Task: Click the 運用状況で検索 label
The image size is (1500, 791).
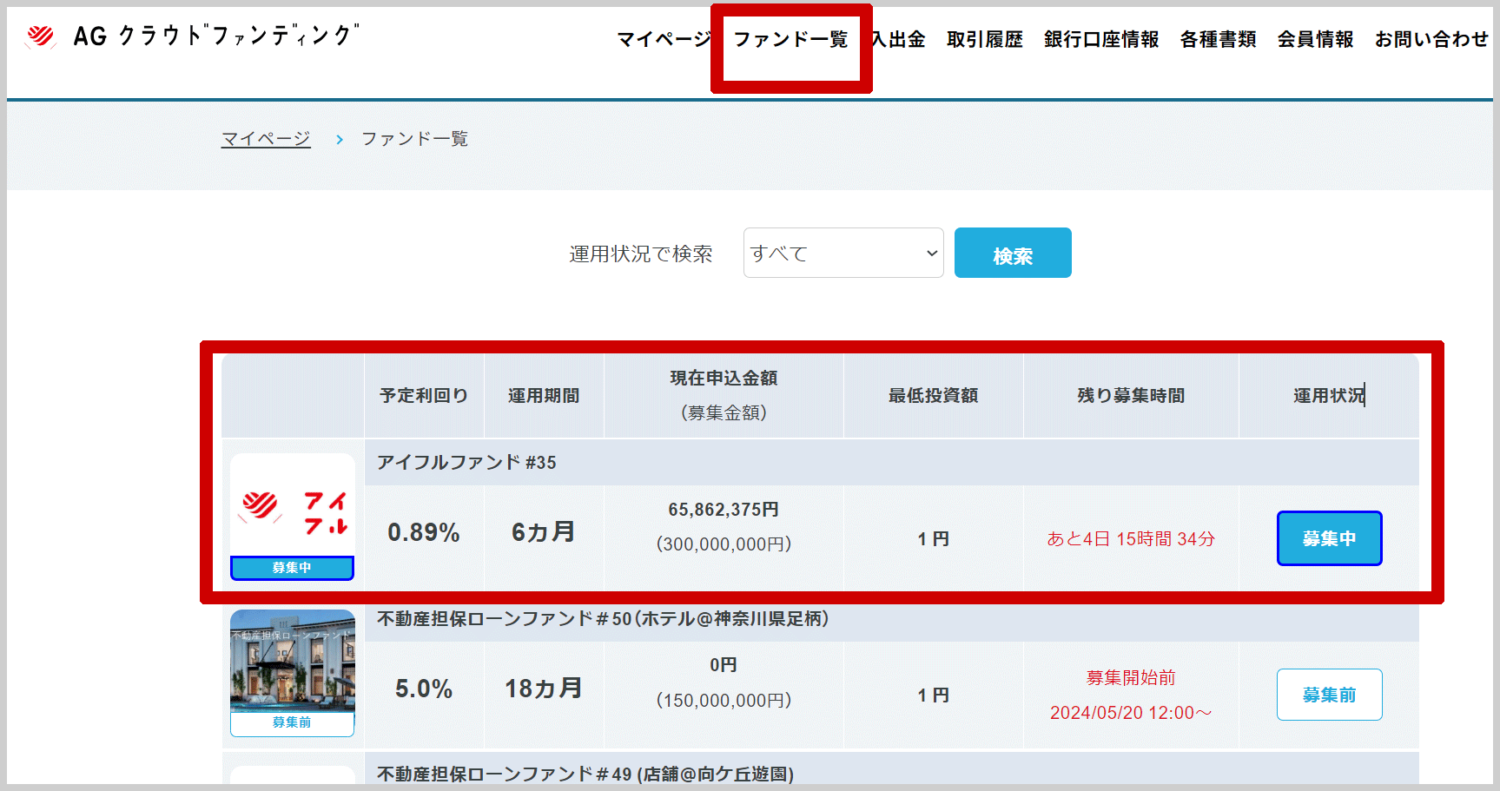Action: (641, 254)
